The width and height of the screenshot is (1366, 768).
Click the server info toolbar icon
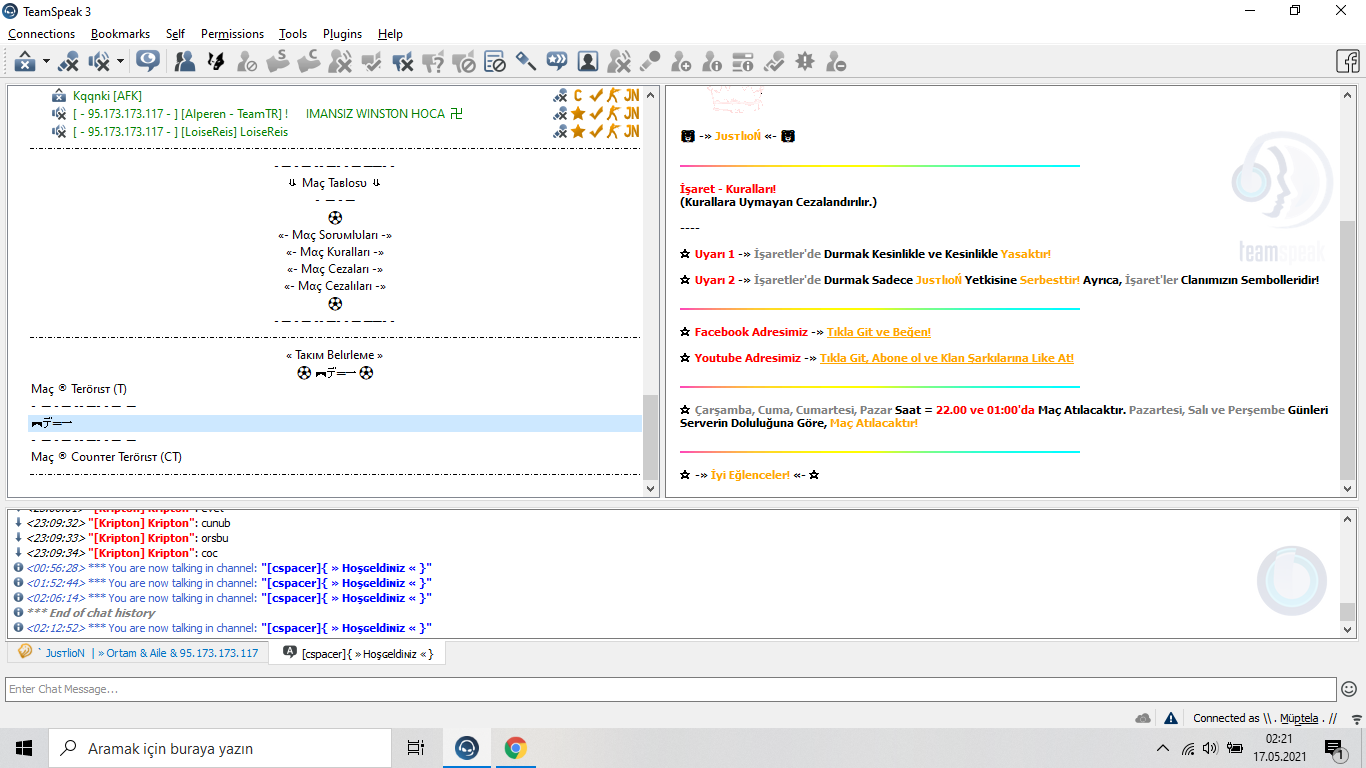[743, 62]
